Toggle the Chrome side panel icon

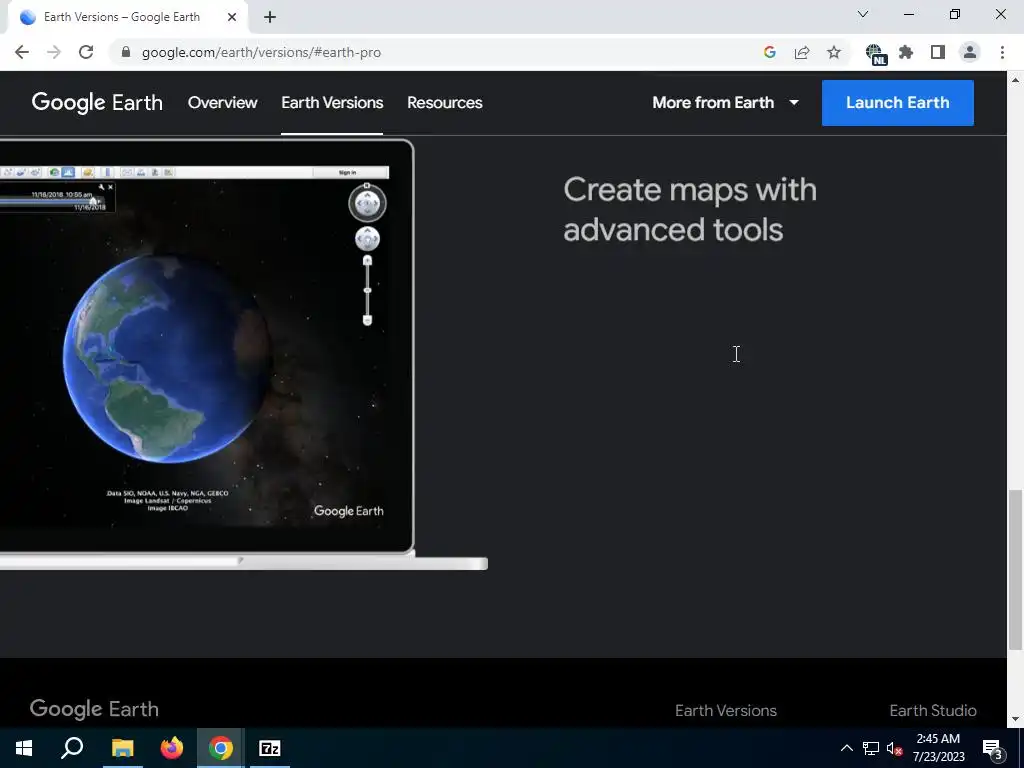(938, 52)
